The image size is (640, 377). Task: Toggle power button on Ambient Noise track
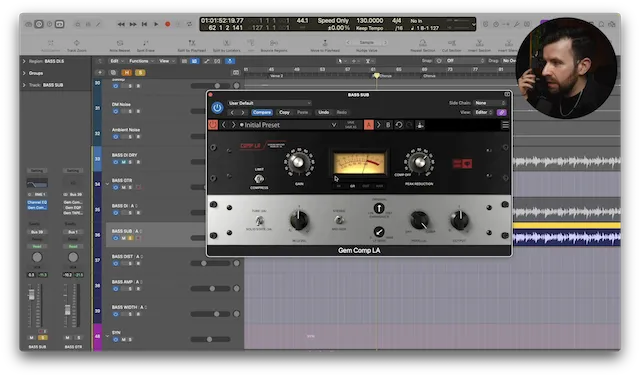(116, 137)
